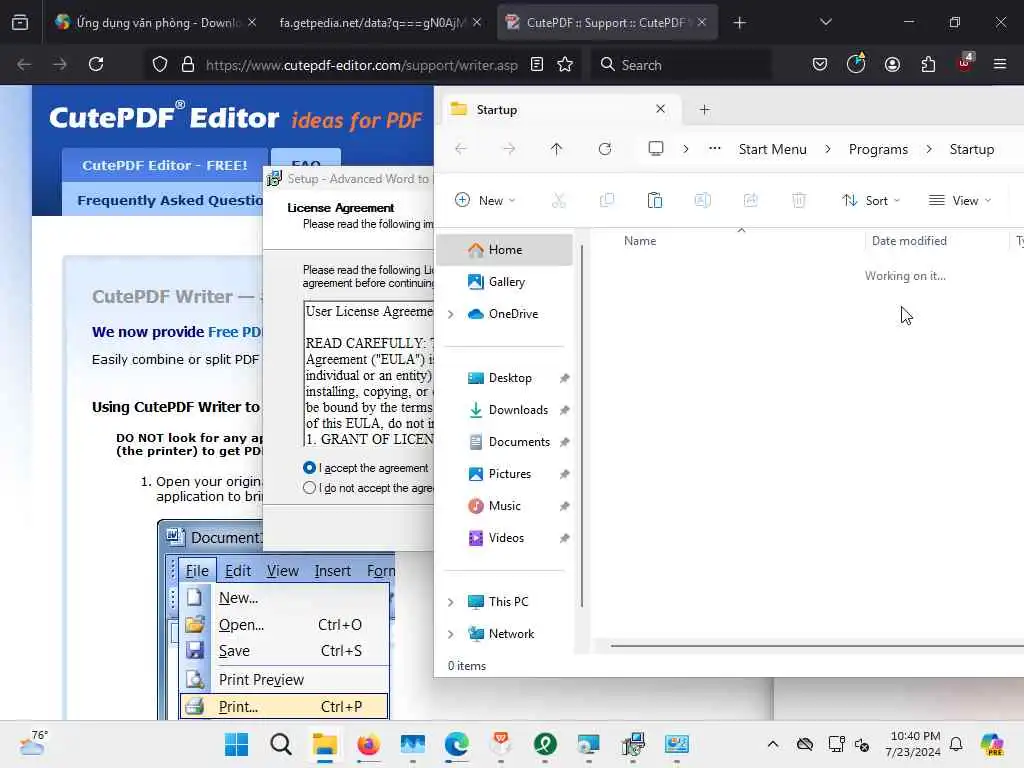Image resolution: width=1024 pixels, height=768 pixels.
Task: Open Firefox account profile icon
Action: tap(892, 64)
